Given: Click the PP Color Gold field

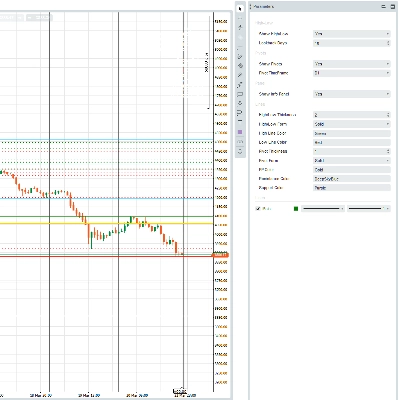Looking at the screenshot, I should 352,170.
